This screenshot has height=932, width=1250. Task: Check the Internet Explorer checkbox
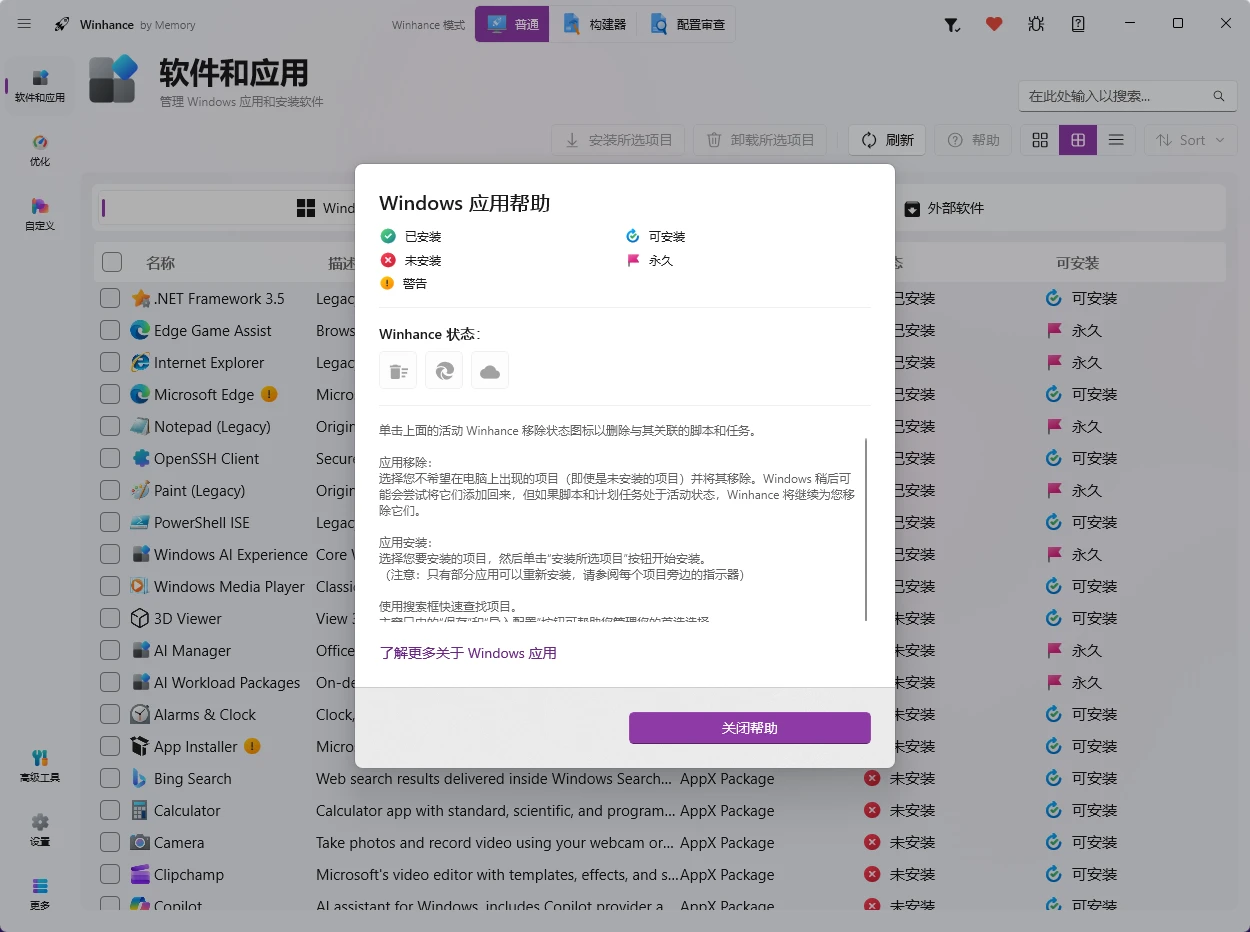point(110,362)
